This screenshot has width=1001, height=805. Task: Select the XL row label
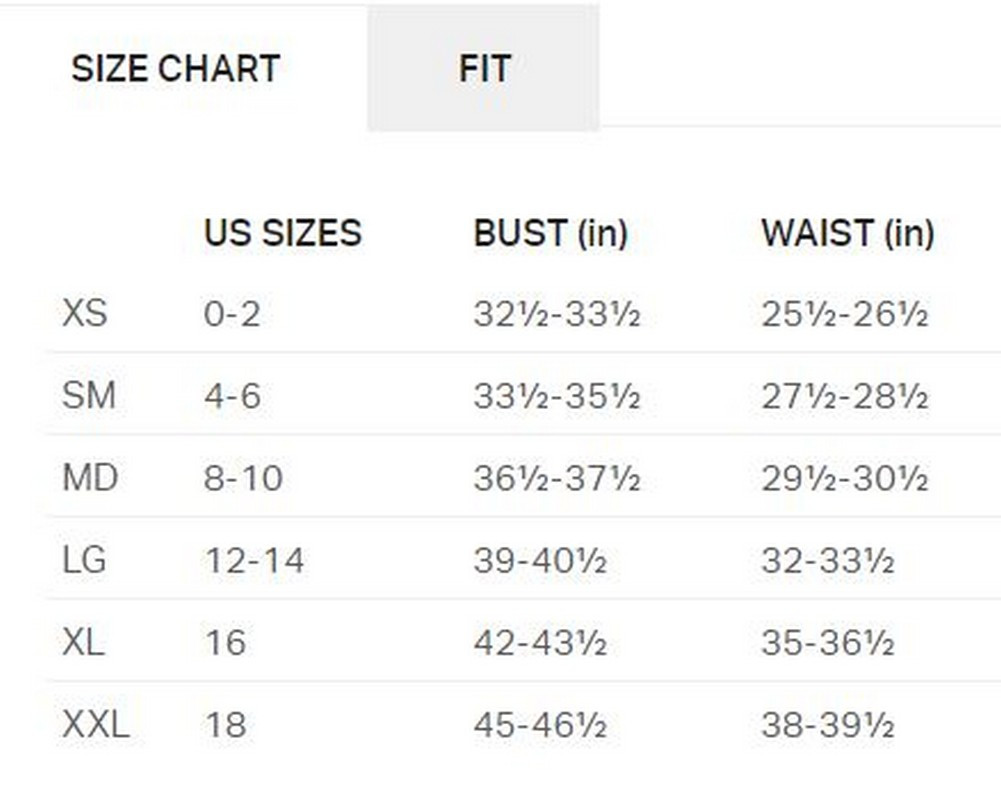point(84,642)
